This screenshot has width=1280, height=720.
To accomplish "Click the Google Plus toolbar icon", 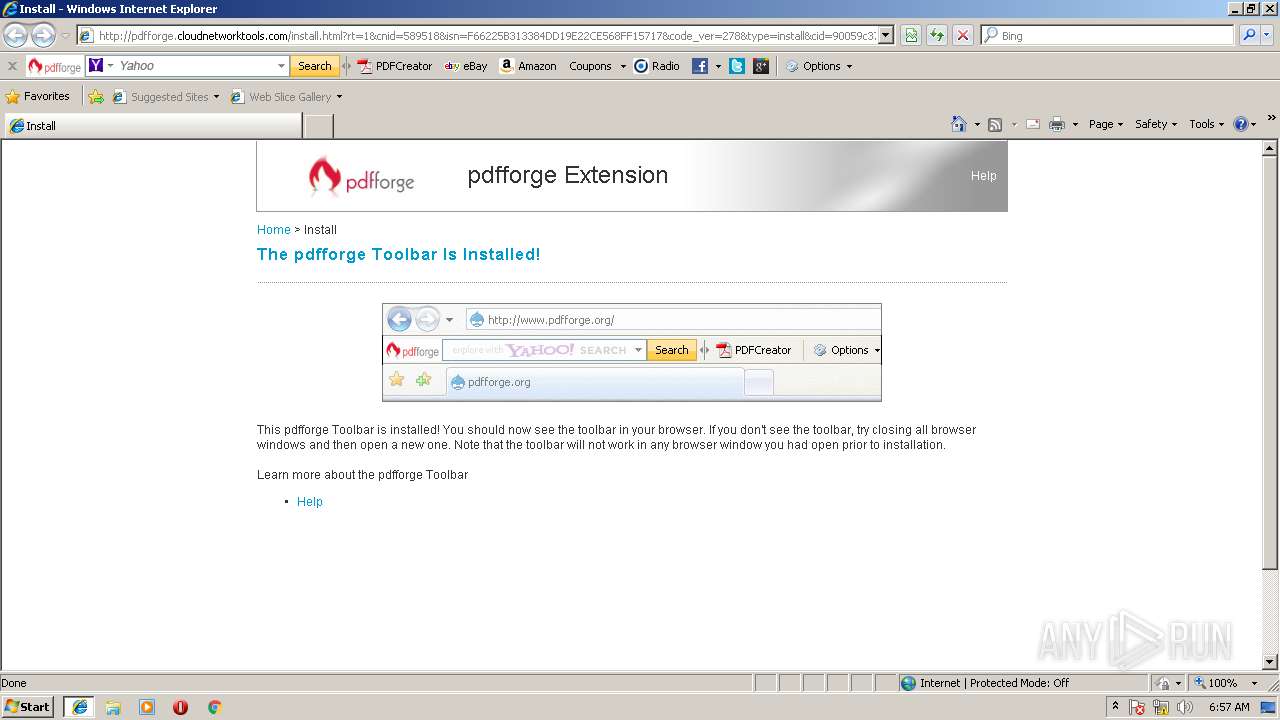I will coord(761,66).
